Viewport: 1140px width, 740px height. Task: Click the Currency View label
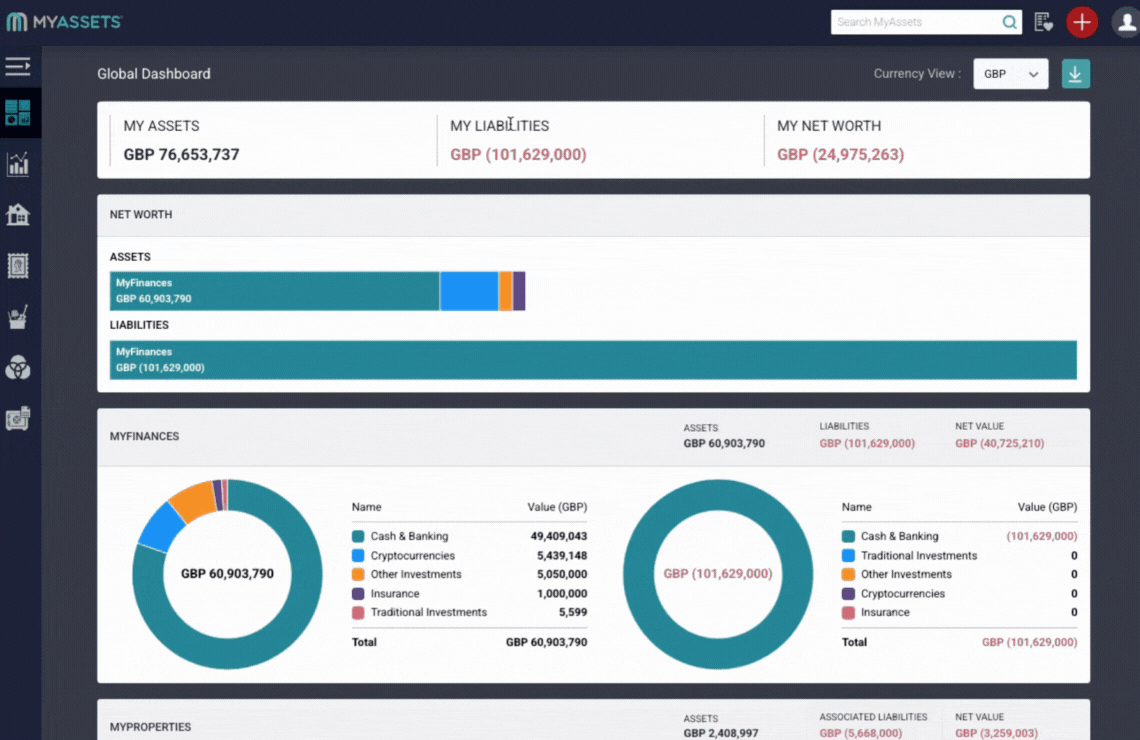pyautogui.click(x=917, y=73)
